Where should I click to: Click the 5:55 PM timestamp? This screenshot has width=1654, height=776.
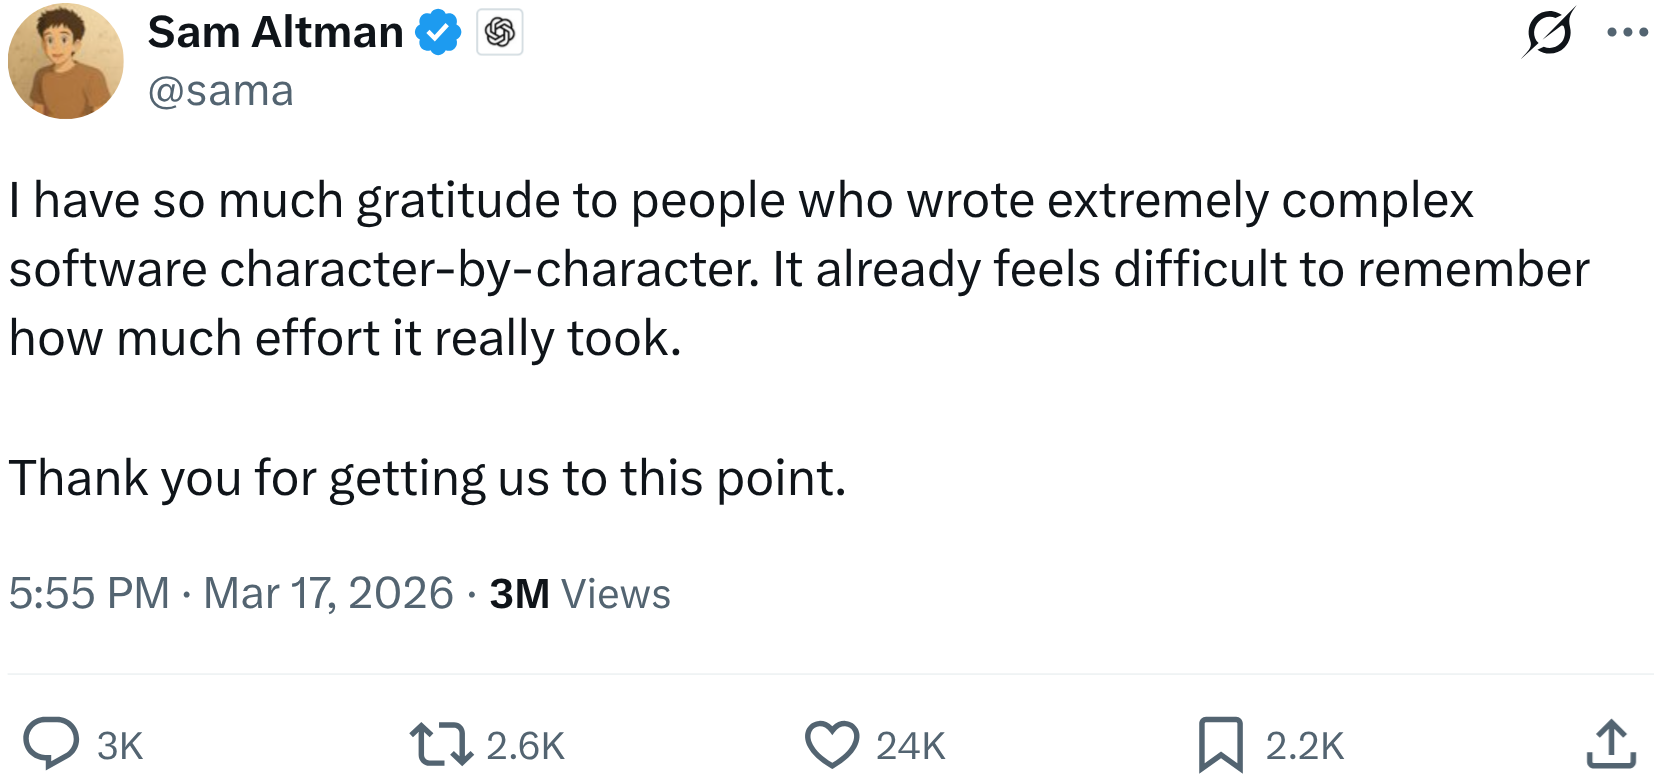coord(89,593)
